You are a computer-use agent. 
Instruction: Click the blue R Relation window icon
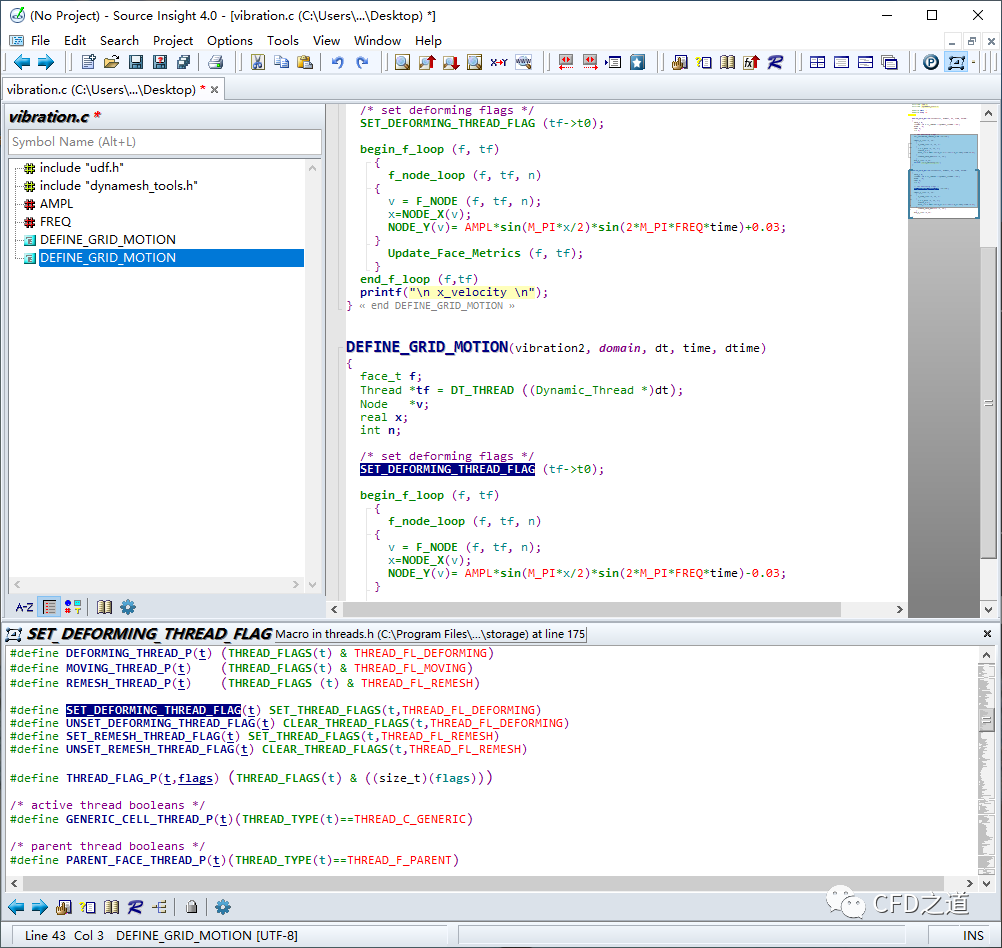tap(775, 62)
